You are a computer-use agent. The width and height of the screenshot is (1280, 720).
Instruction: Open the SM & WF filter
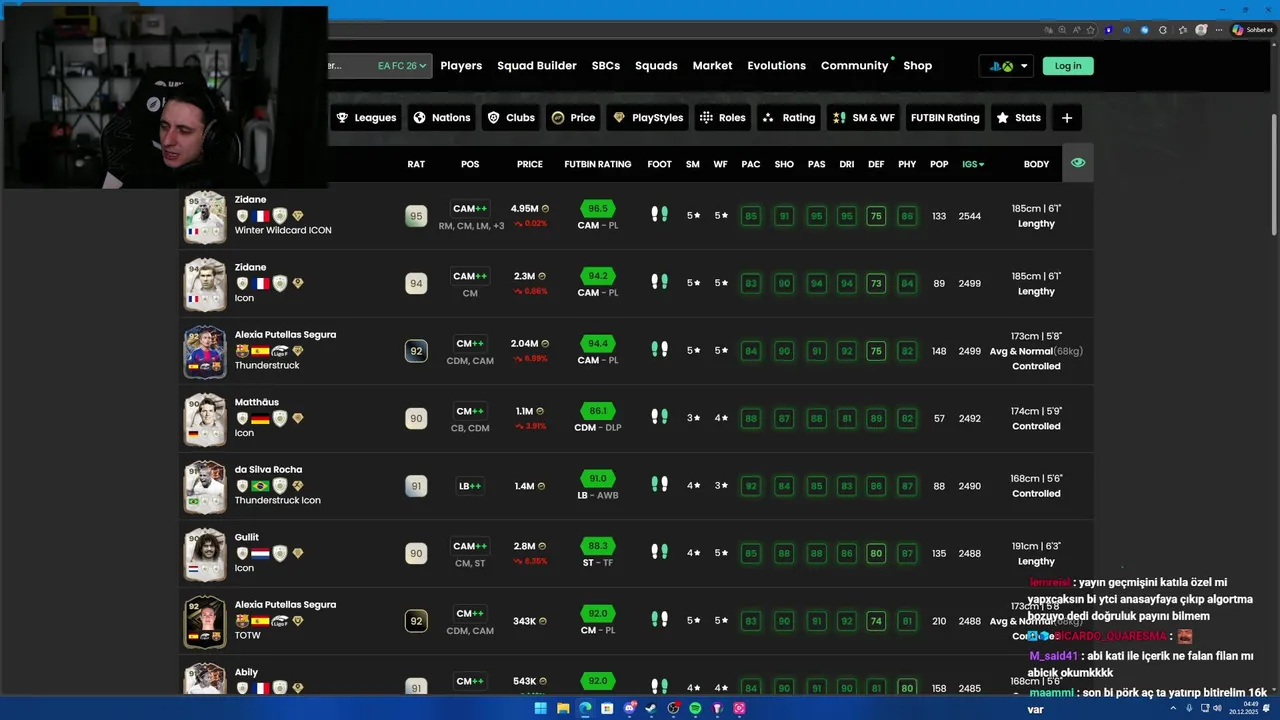[x=864, y=117]
